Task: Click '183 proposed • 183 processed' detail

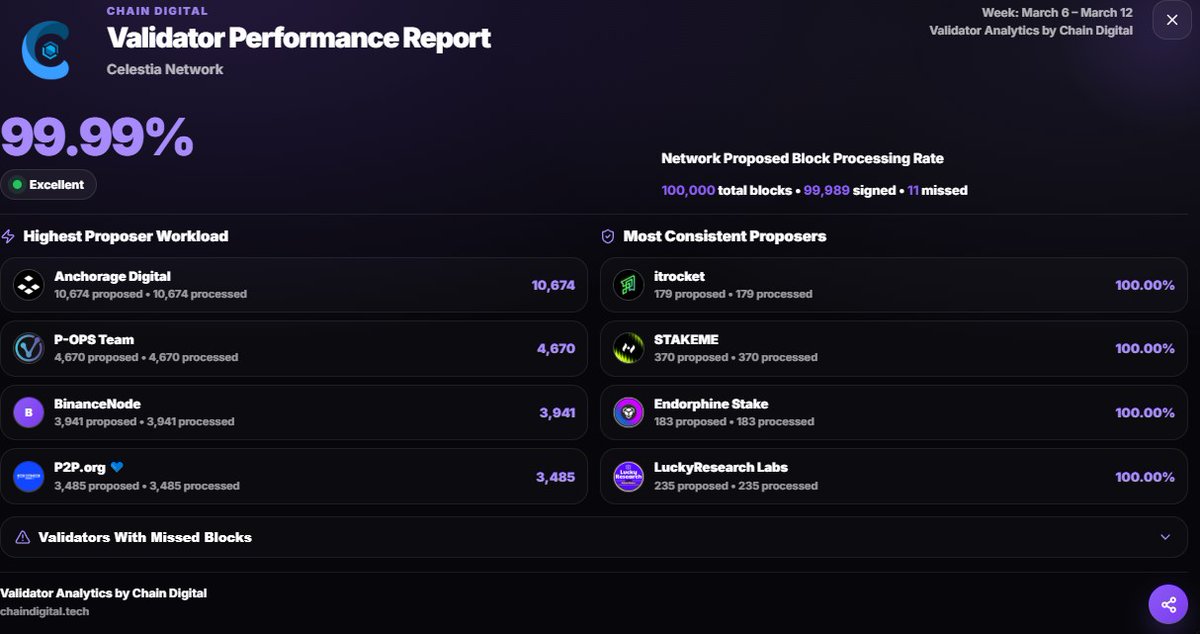Action: tap(734, 422)
